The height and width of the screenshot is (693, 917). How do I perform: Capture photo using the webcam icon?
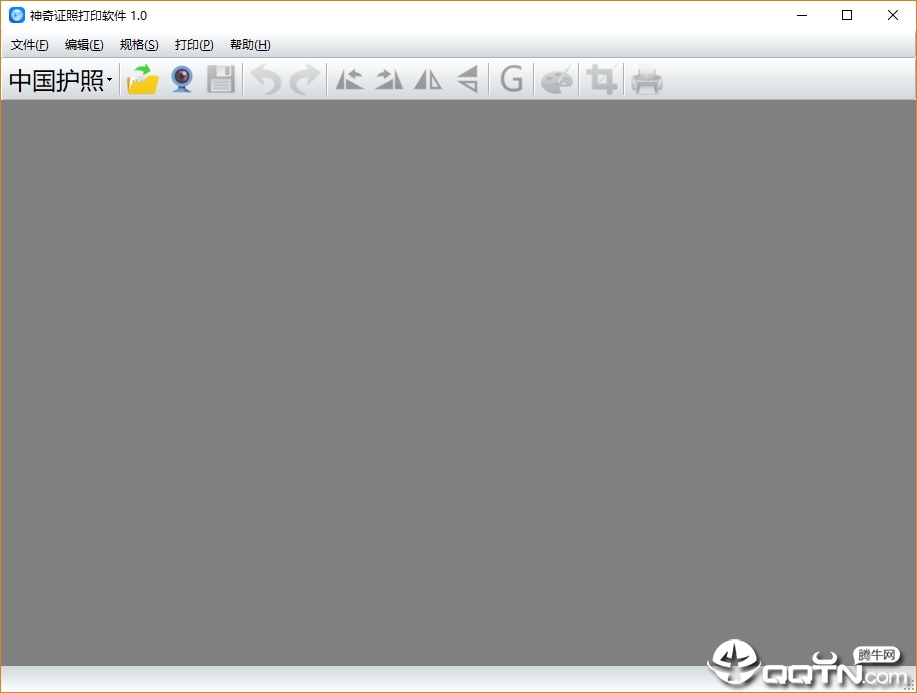[182, 80]
